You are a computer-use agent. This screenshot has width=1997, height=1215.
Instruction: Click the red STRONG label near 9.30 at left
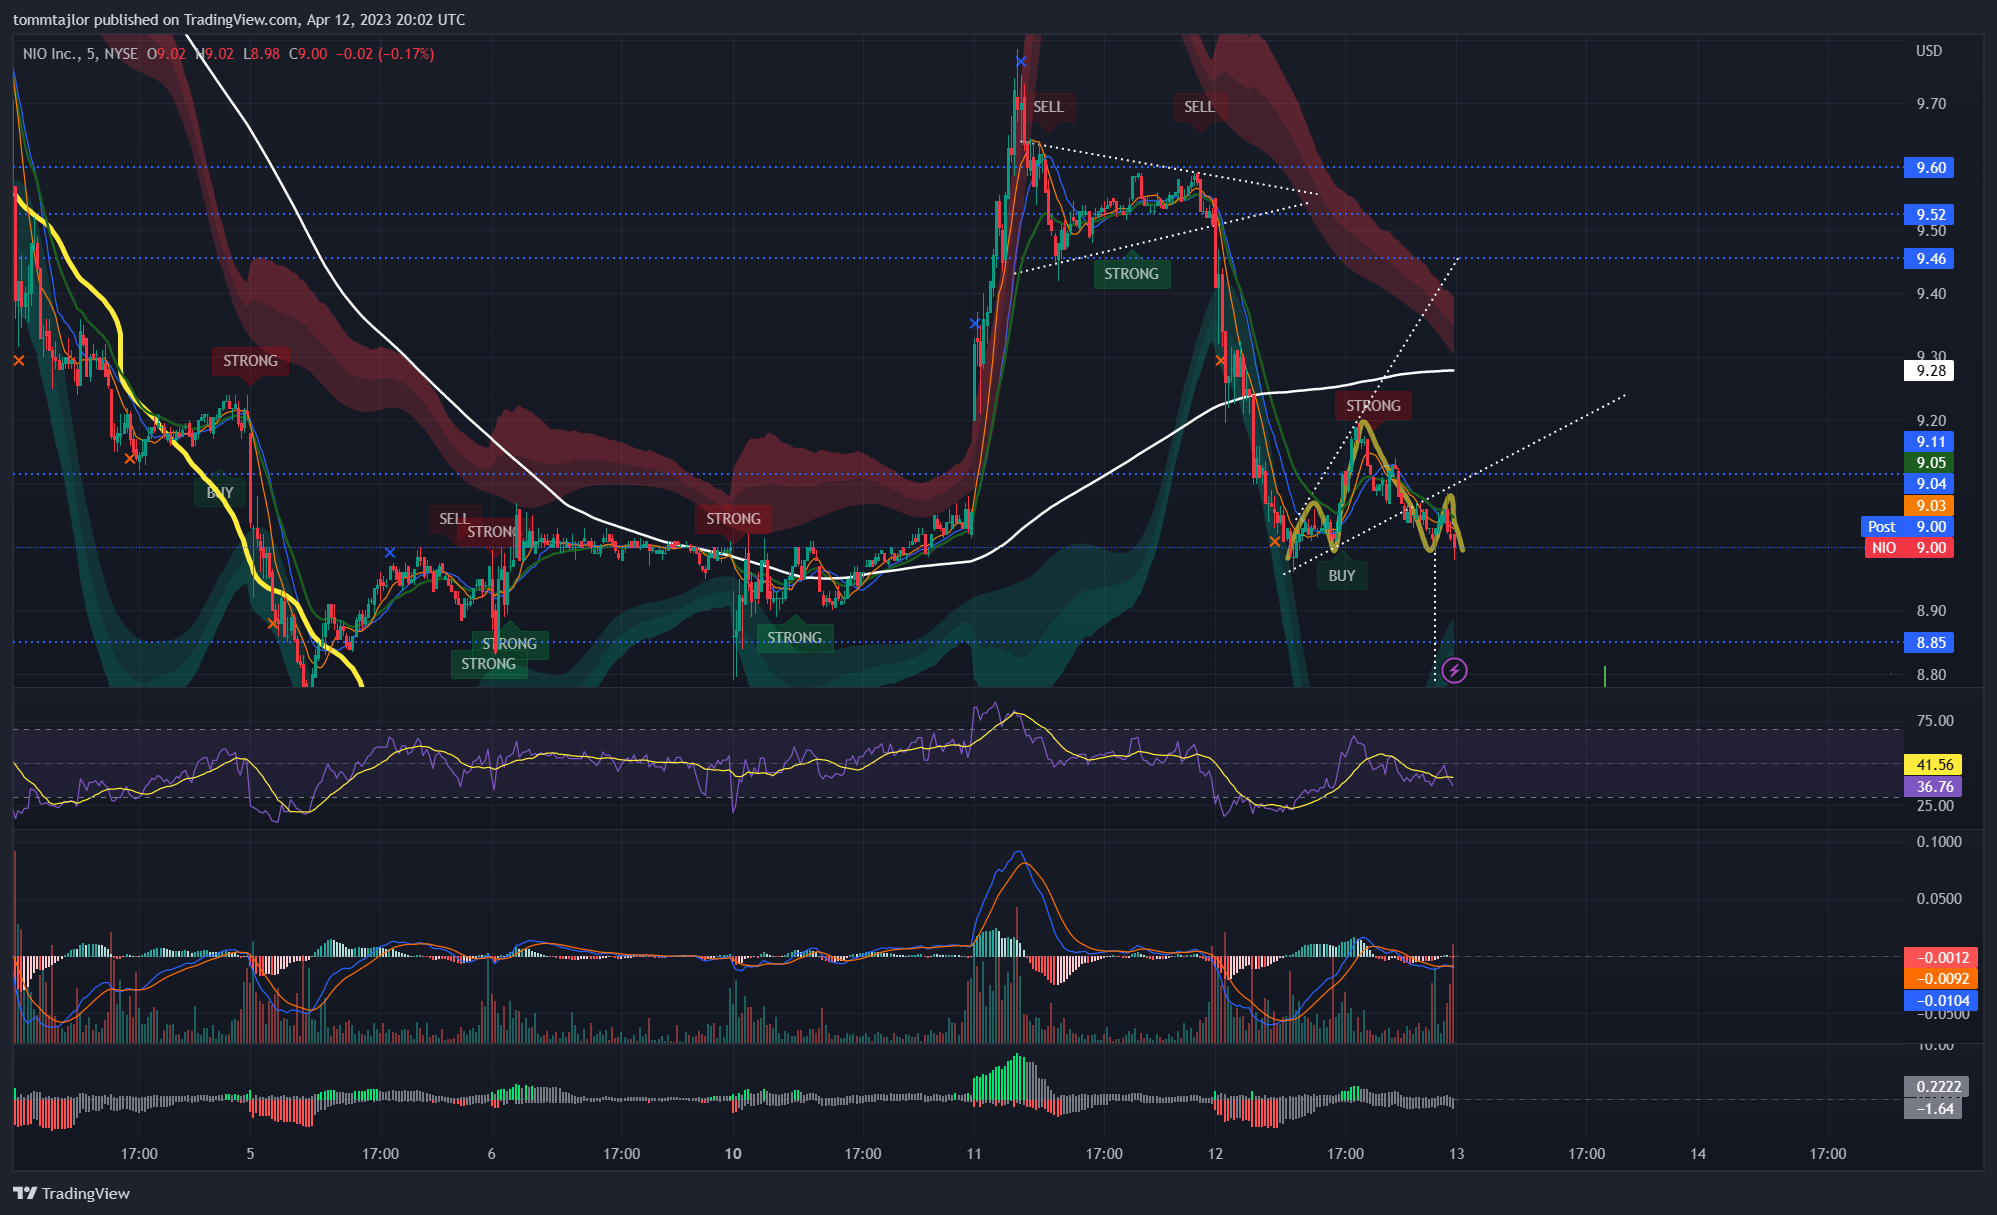(250, 361)
